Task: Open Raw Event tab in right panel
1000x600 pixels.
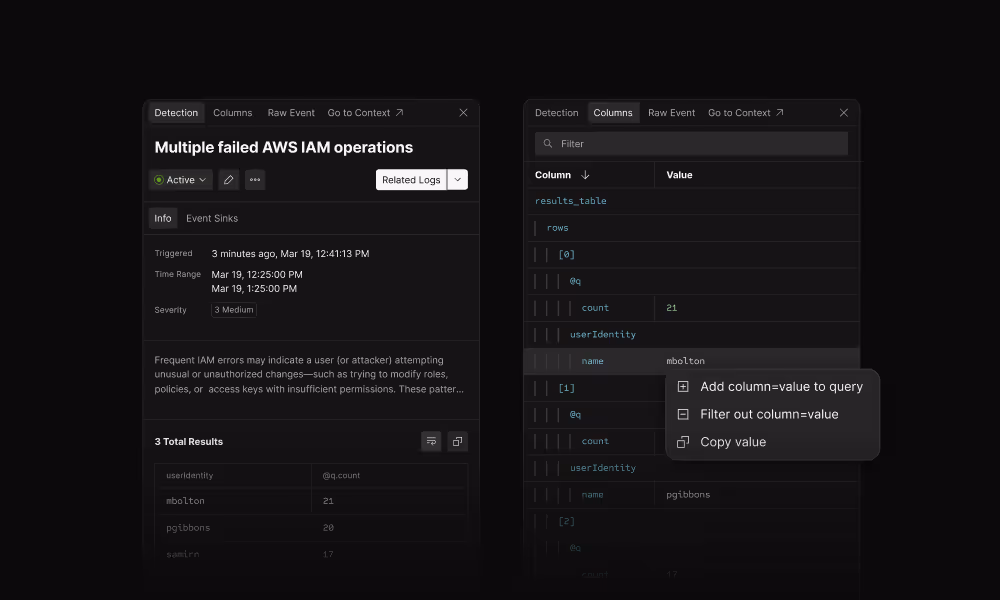Action: click(x=672, y=113)
